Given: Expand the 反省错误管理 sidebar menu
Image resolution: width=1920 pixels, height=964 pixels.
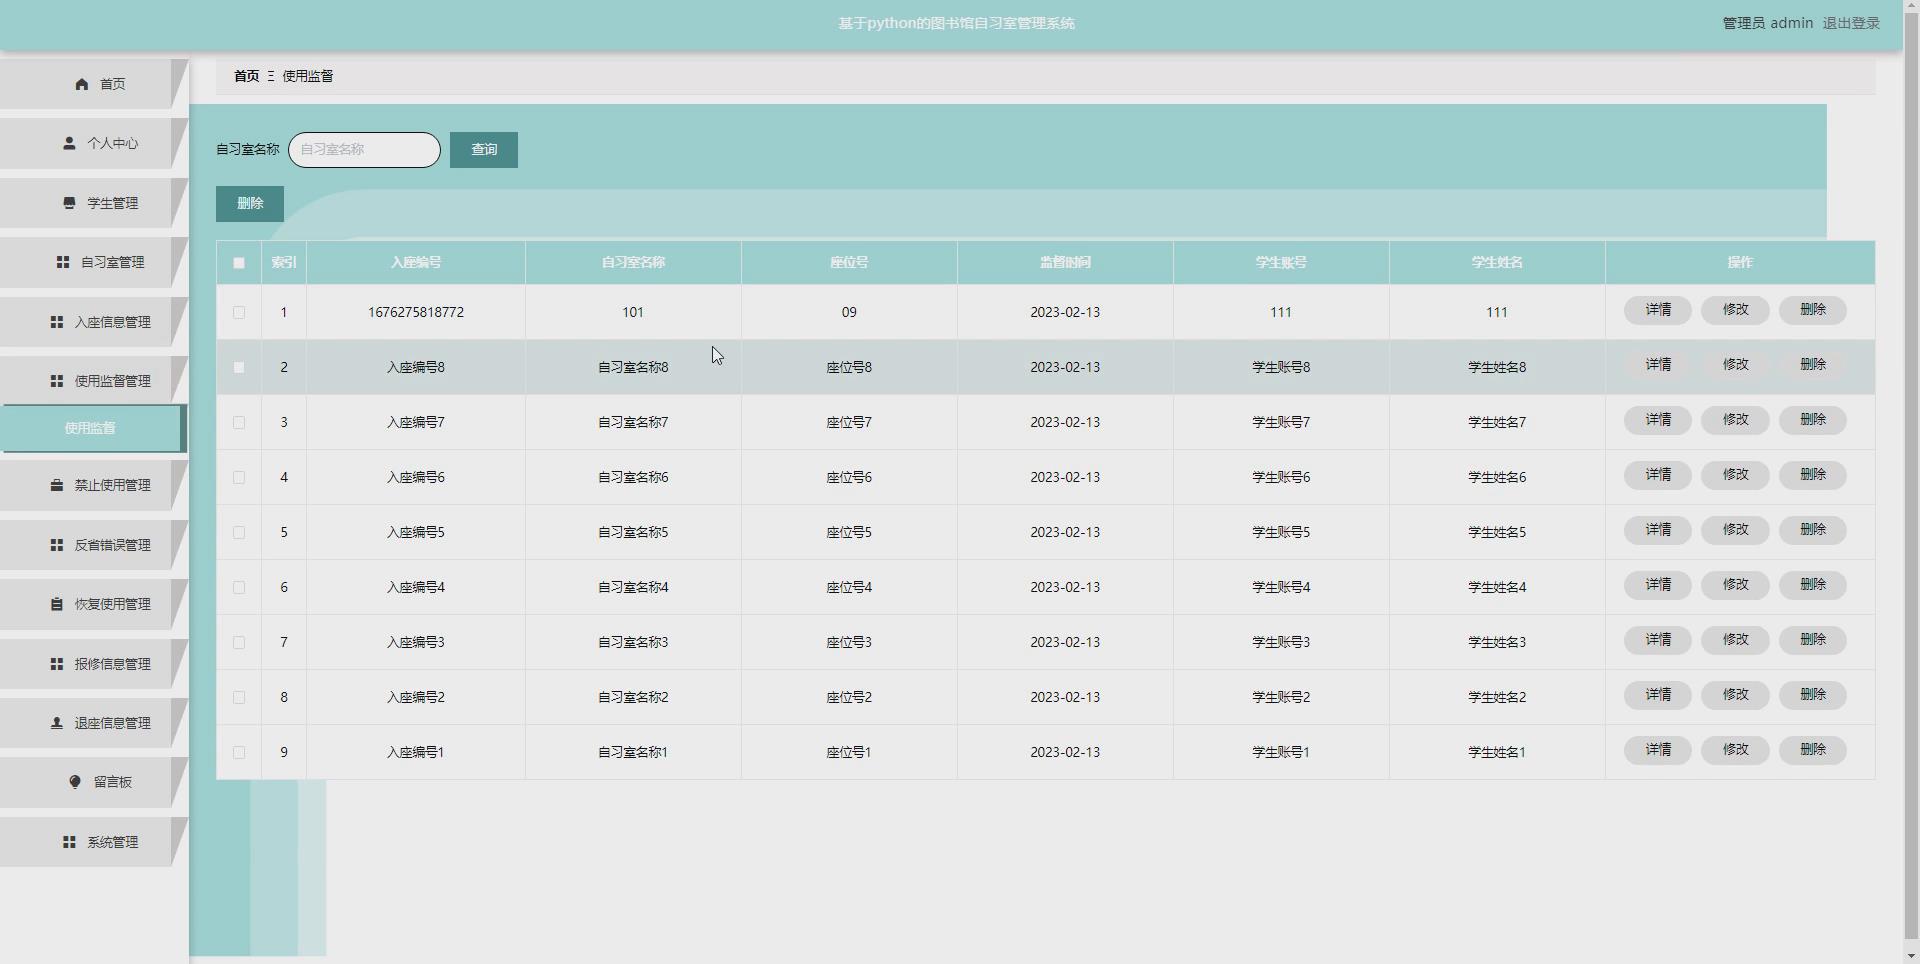Looking at the screenshot, I should (x=92, y=545).
